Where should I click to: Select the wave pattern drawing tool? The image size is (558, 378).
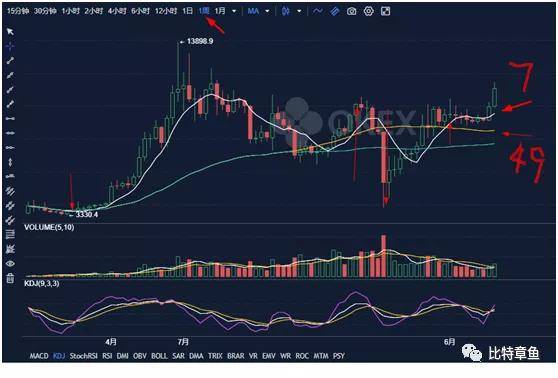[10, 249]
